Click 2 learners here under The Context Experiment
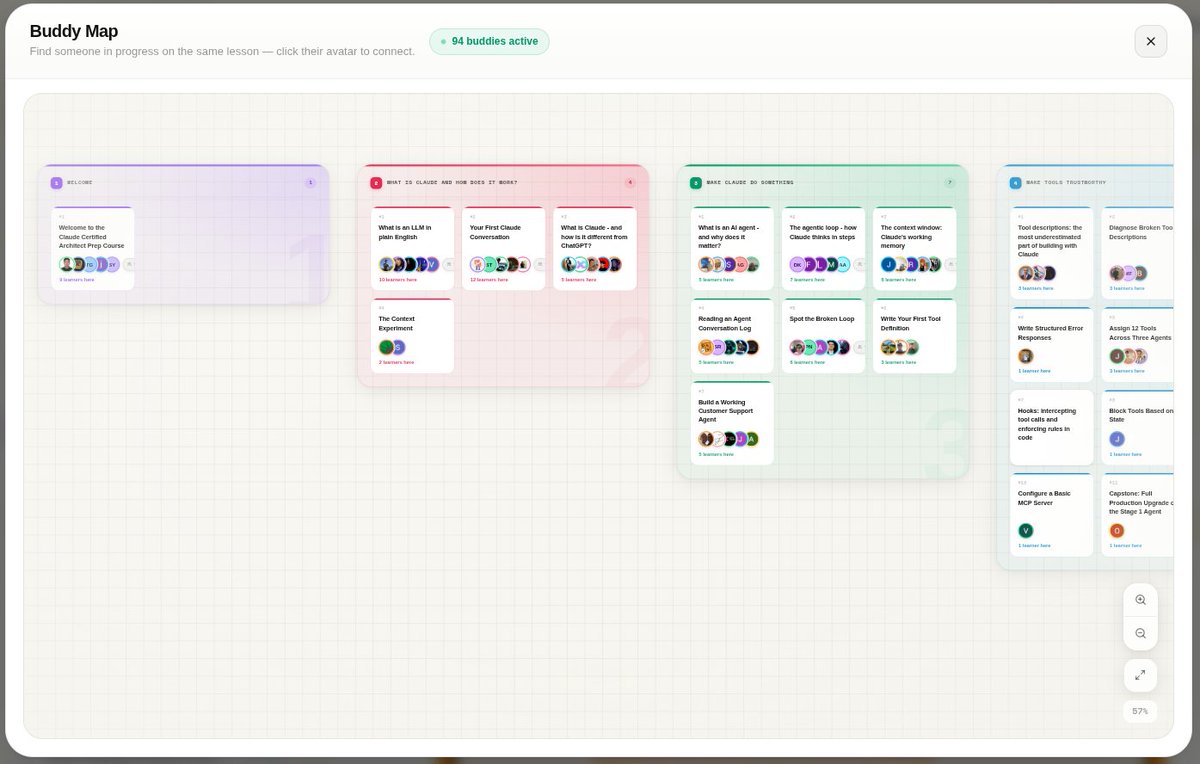 coord(397,363)
